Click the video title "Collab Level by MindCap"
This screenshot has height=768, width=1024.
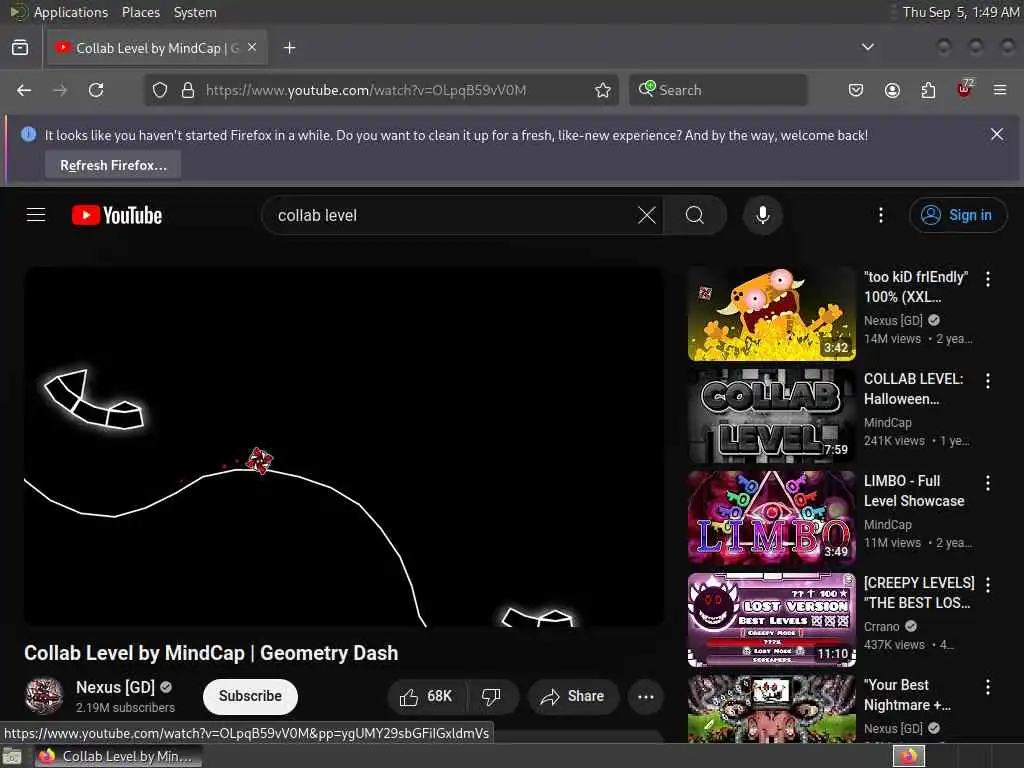[211, 653]
